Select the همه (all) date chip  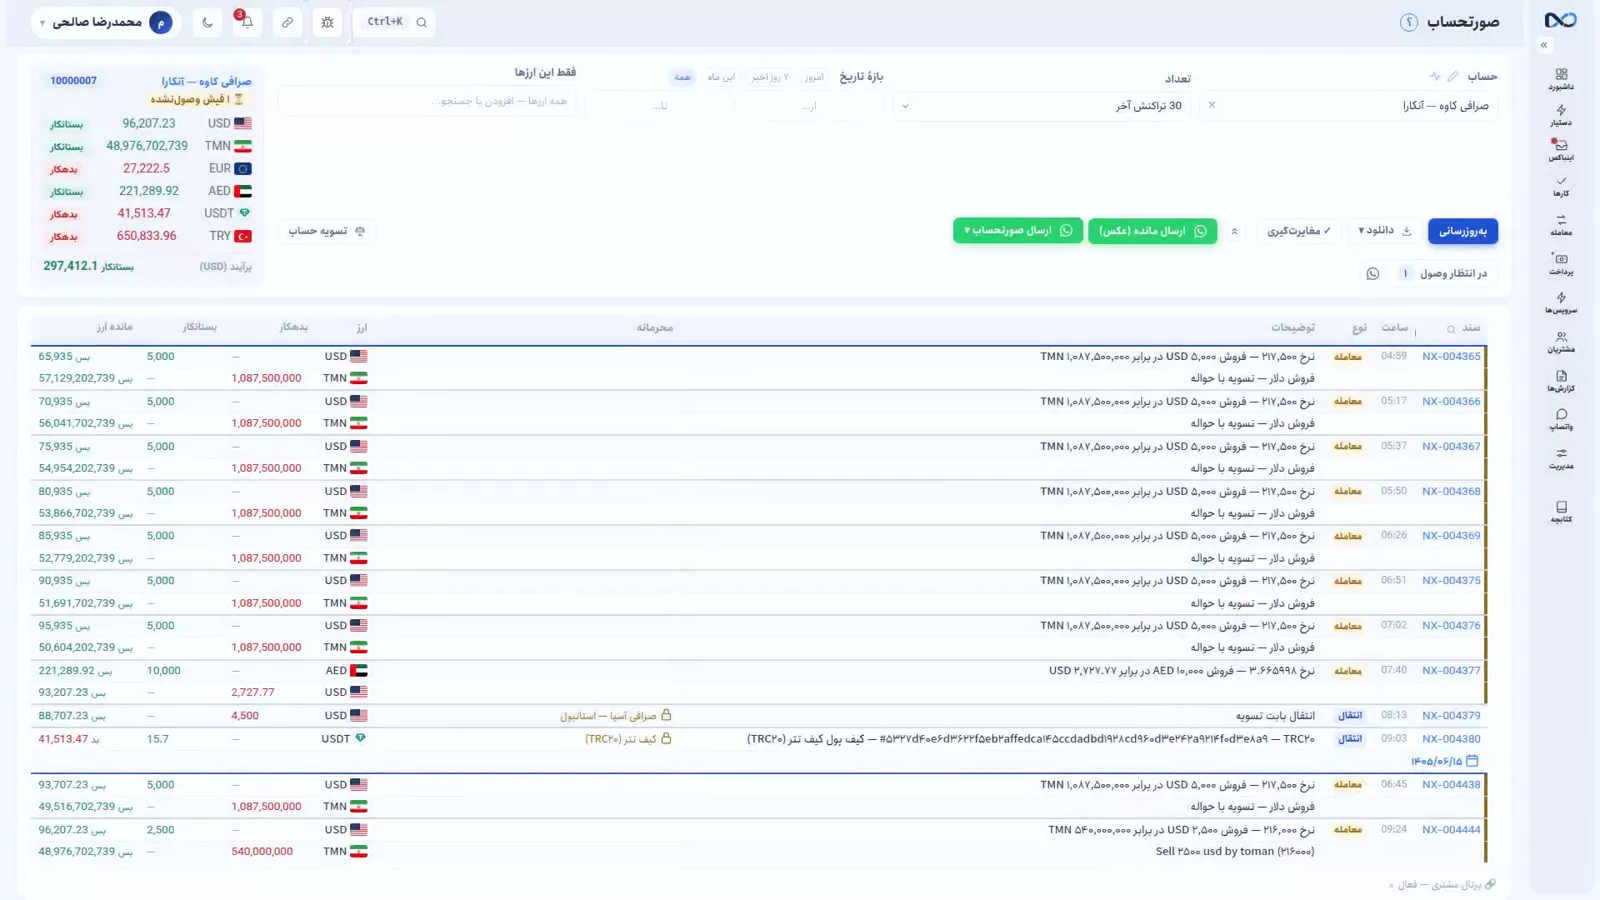tap(682, 77)
